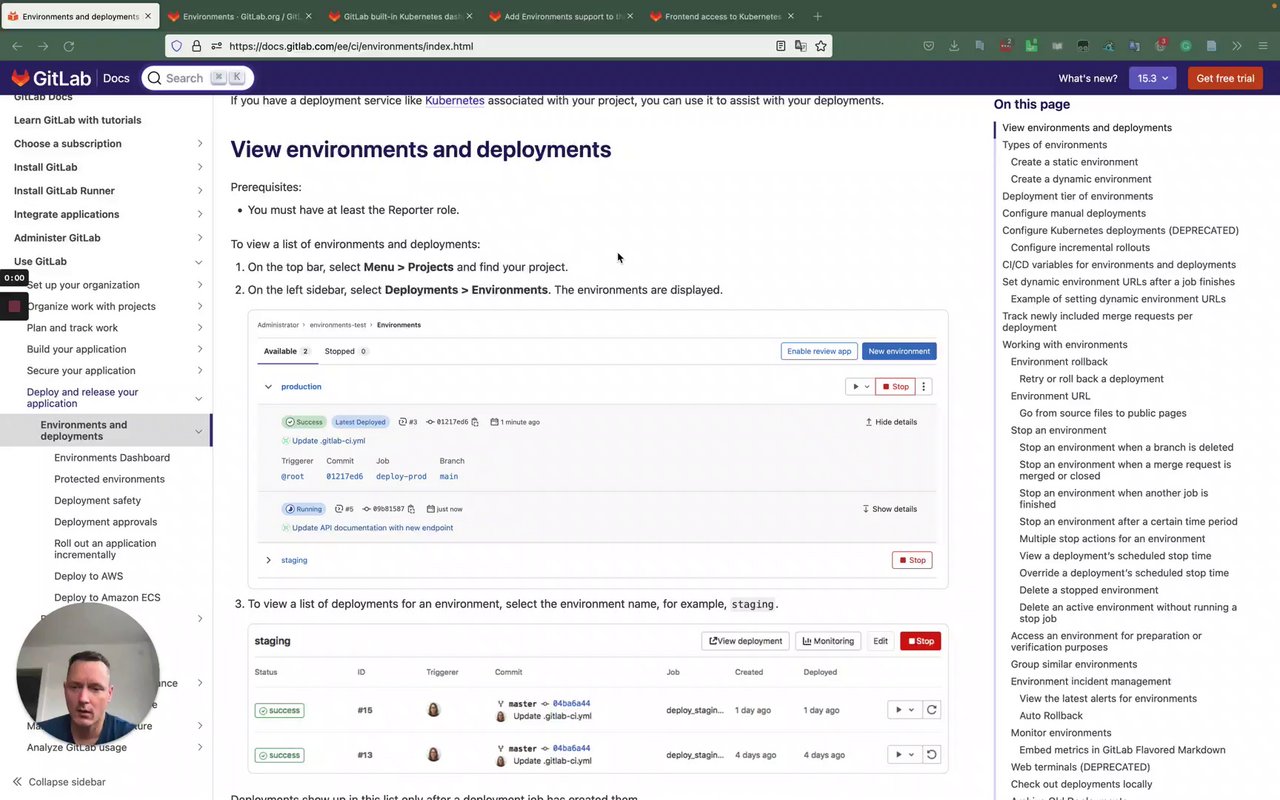The height and width of the screenshot is (800, 1280).
Task: Jump to 'Stop an environment' on-page link
Action: (x=1058, y=430)
